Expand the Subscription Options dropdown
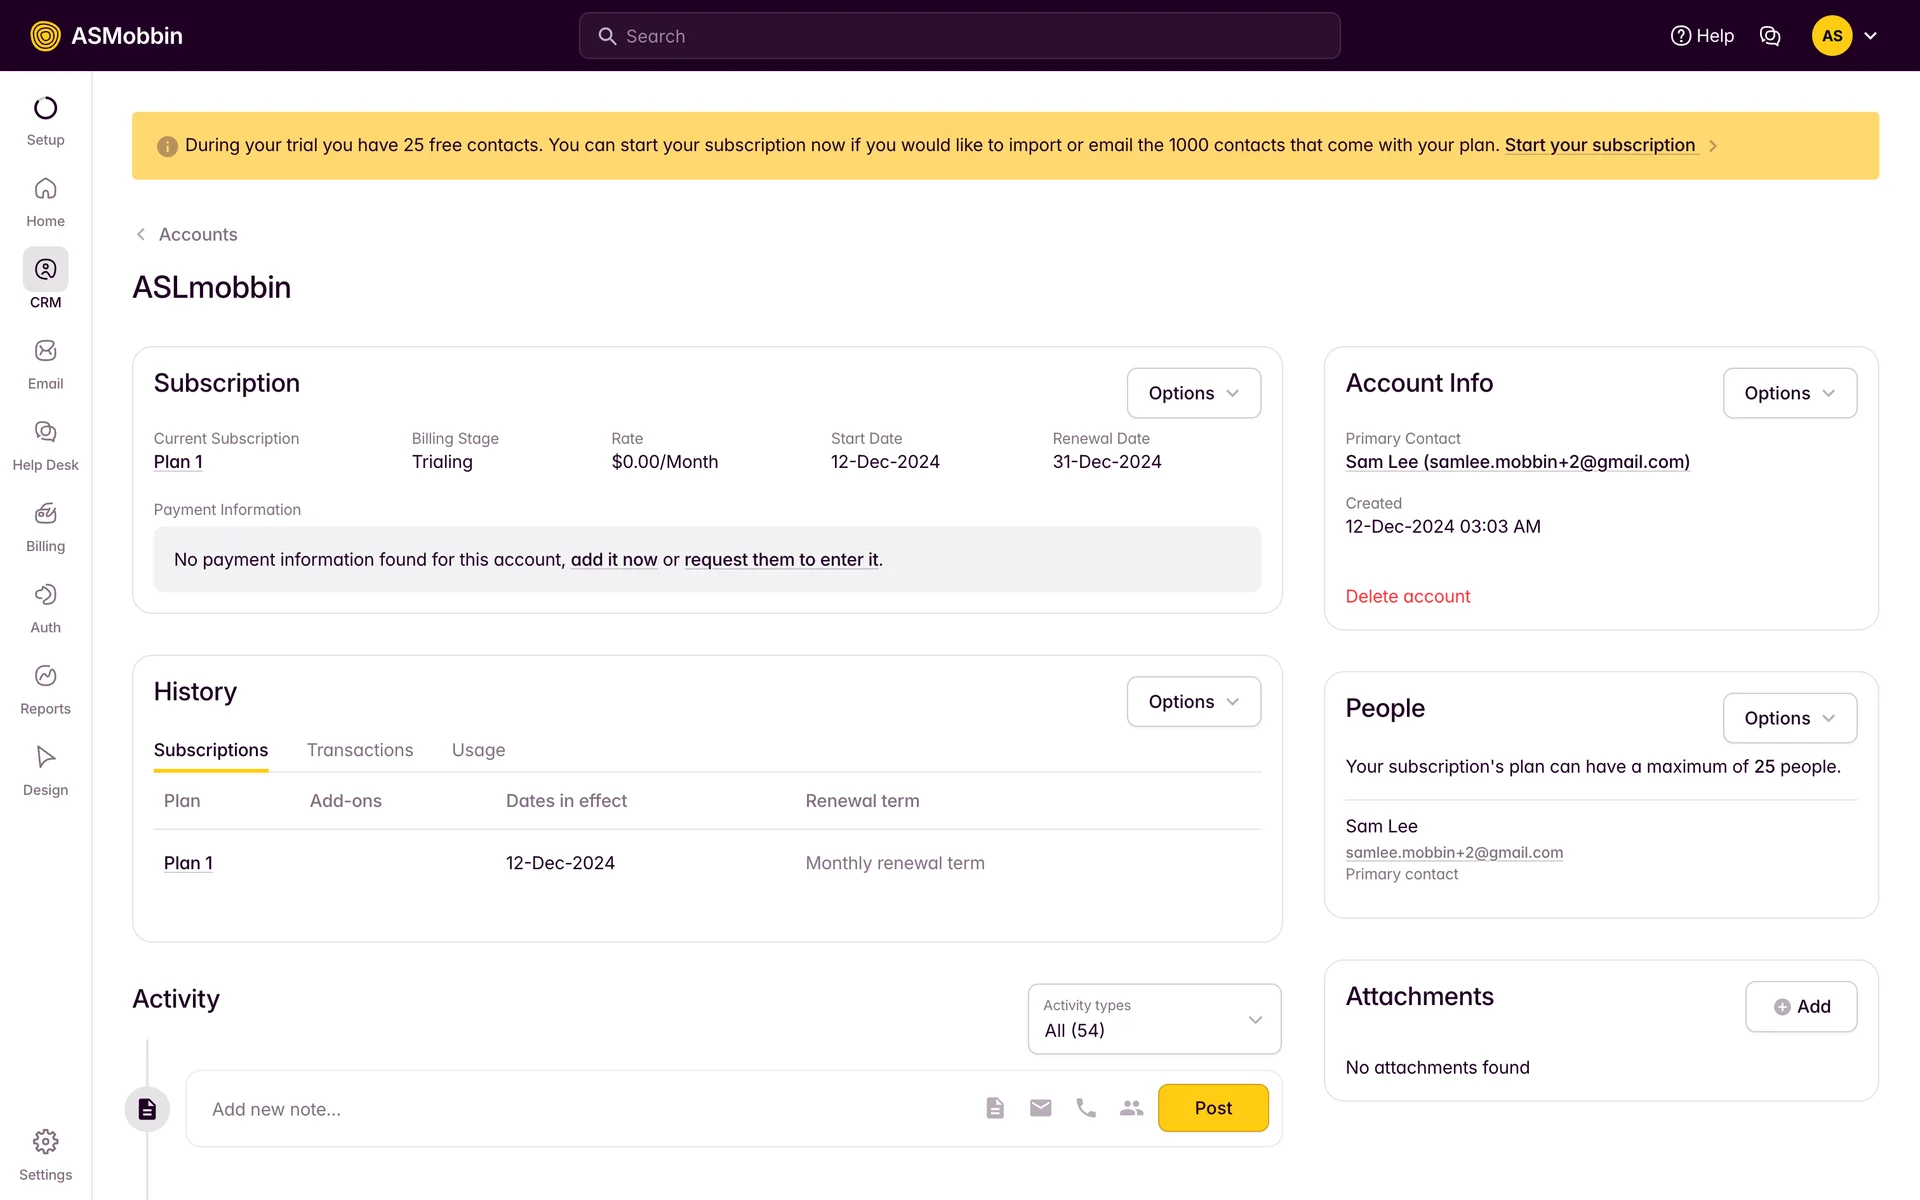The width and height of the screenshot is (1920, 1200). point(1193,393)
